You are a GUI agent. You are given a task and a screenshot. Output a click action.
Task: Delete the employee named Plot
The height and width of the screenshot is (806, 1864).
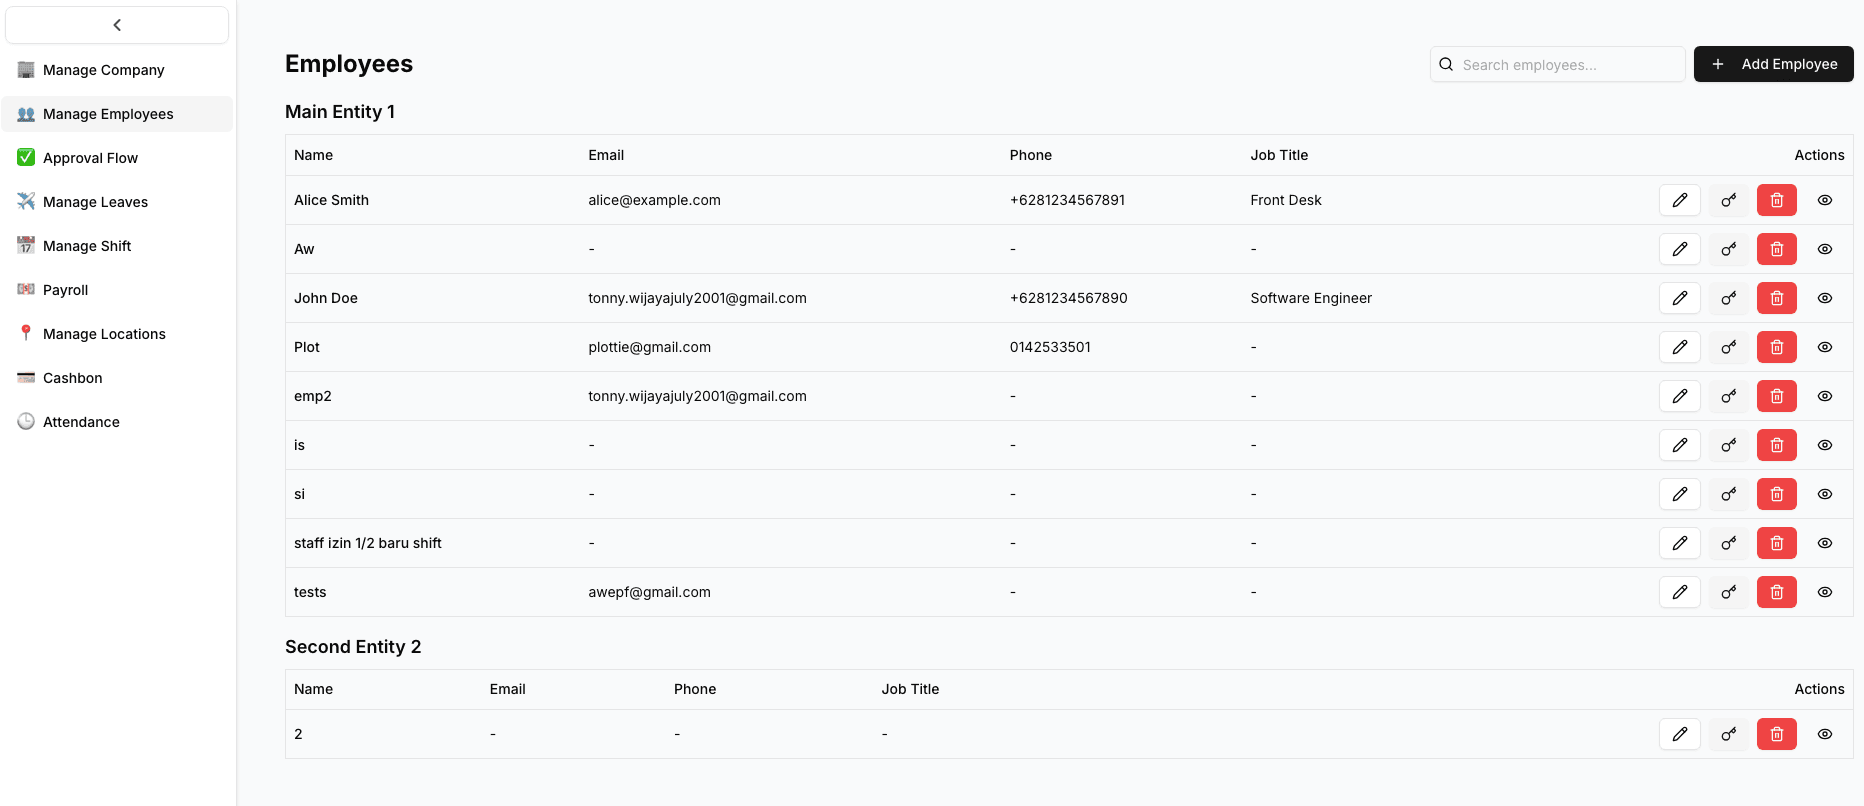click(1776, 347)
